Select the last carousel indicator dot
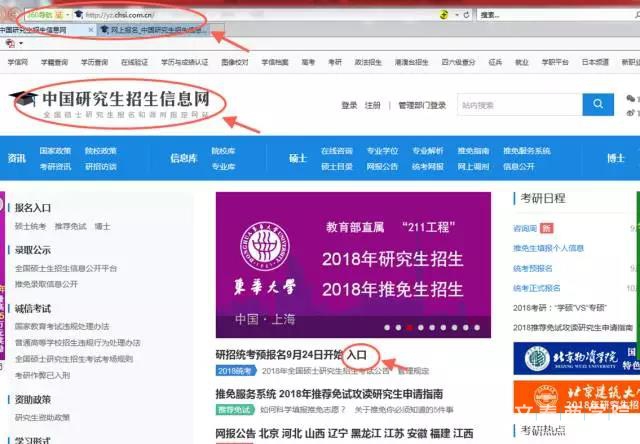Viewport: 640px width, 444px height. click(x=477, y=327)
